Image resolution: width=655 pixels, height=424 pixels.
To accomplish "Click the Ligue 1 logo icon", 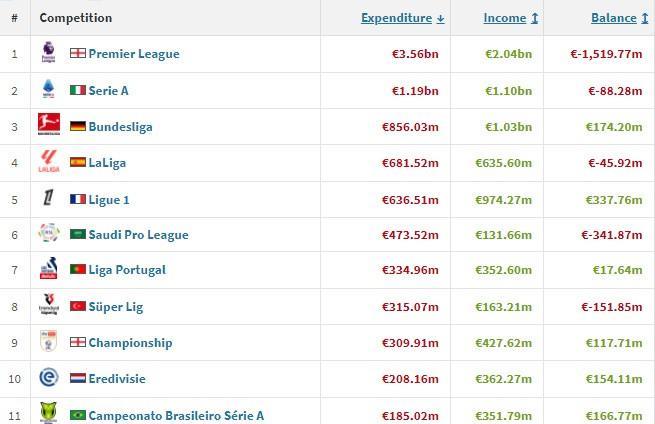I will [48, 199].
